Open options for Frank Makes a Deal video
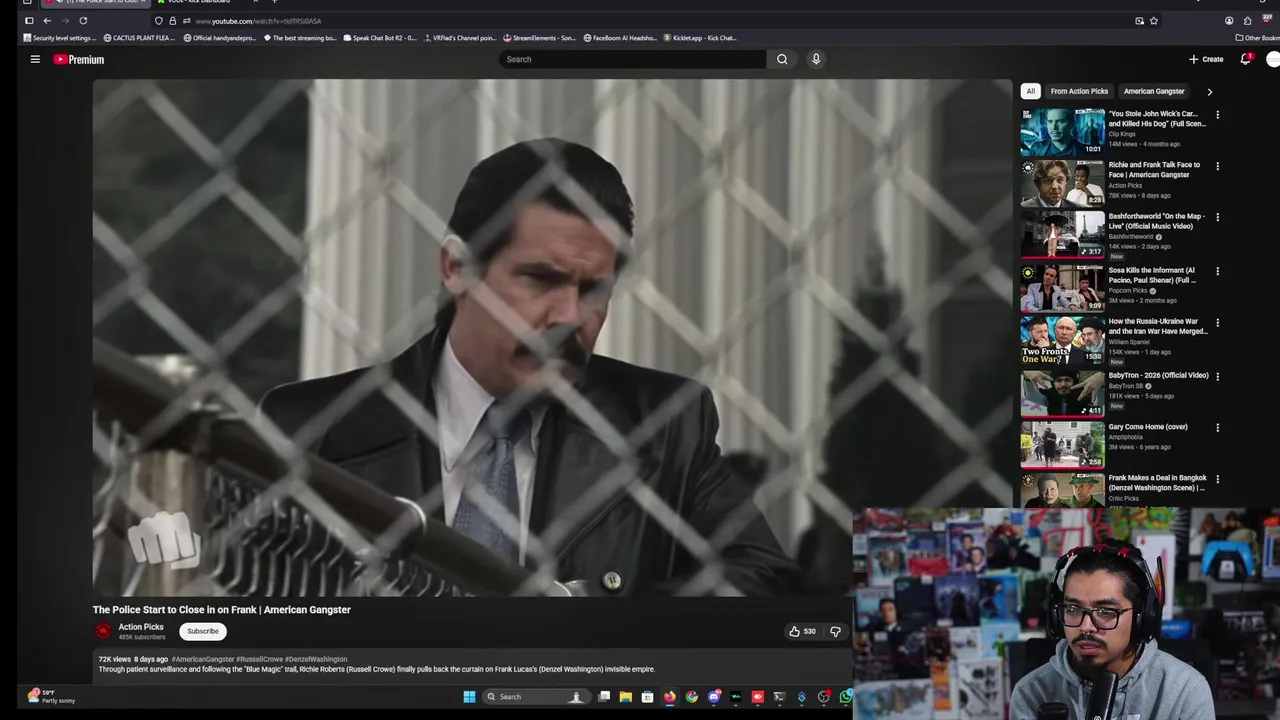 [1217, 479]
